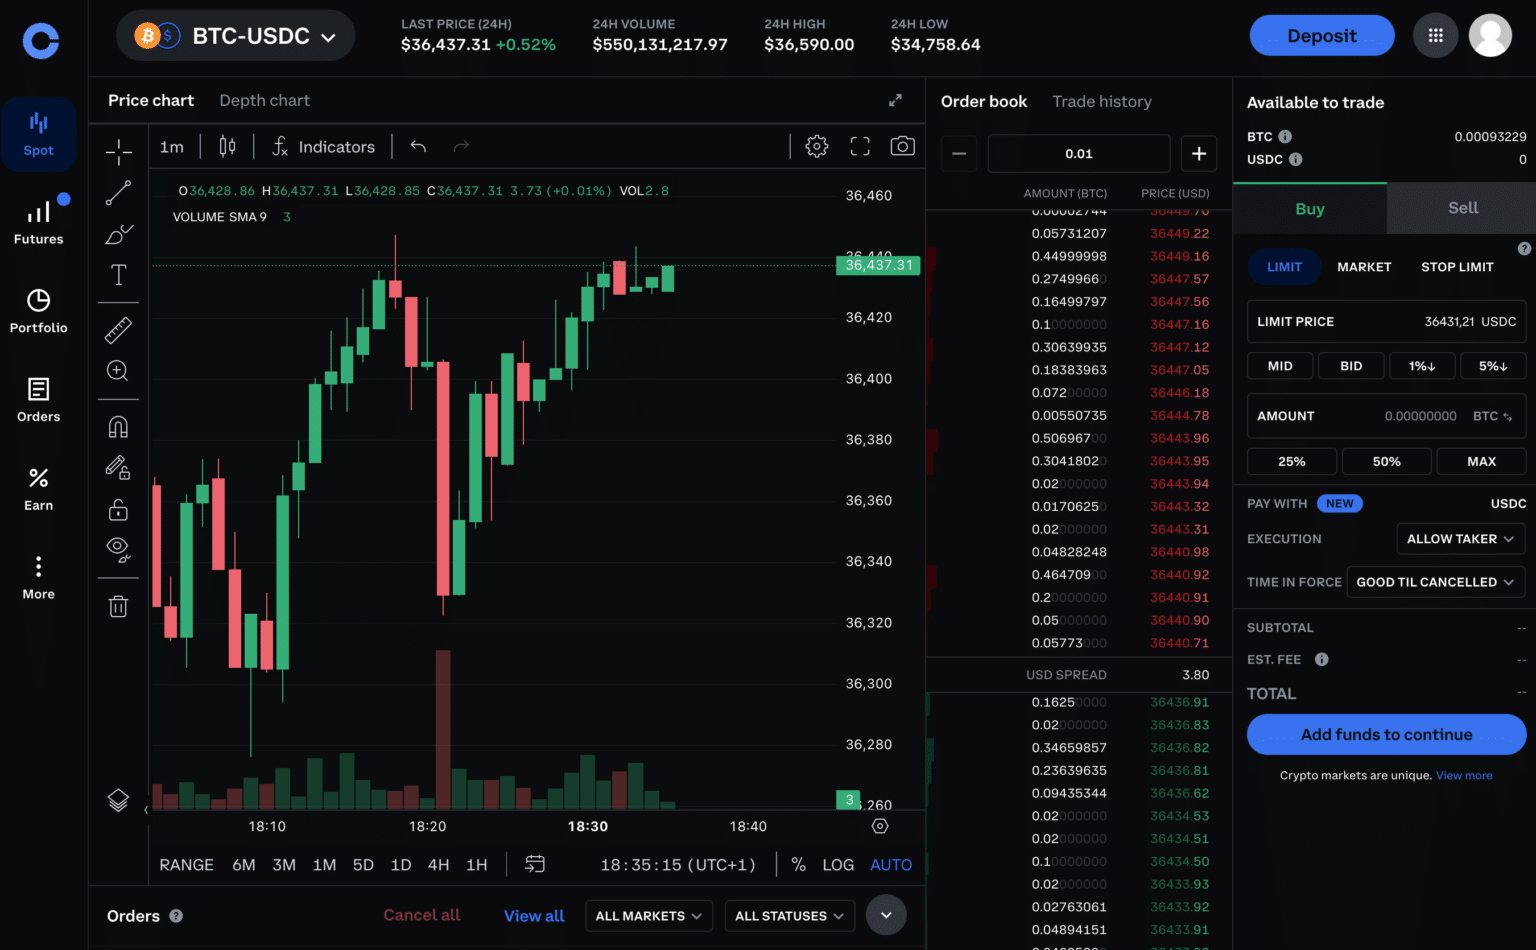Open the View all orders link
The height and width of the screenshot is (950, 1536).
coord(534,916)
